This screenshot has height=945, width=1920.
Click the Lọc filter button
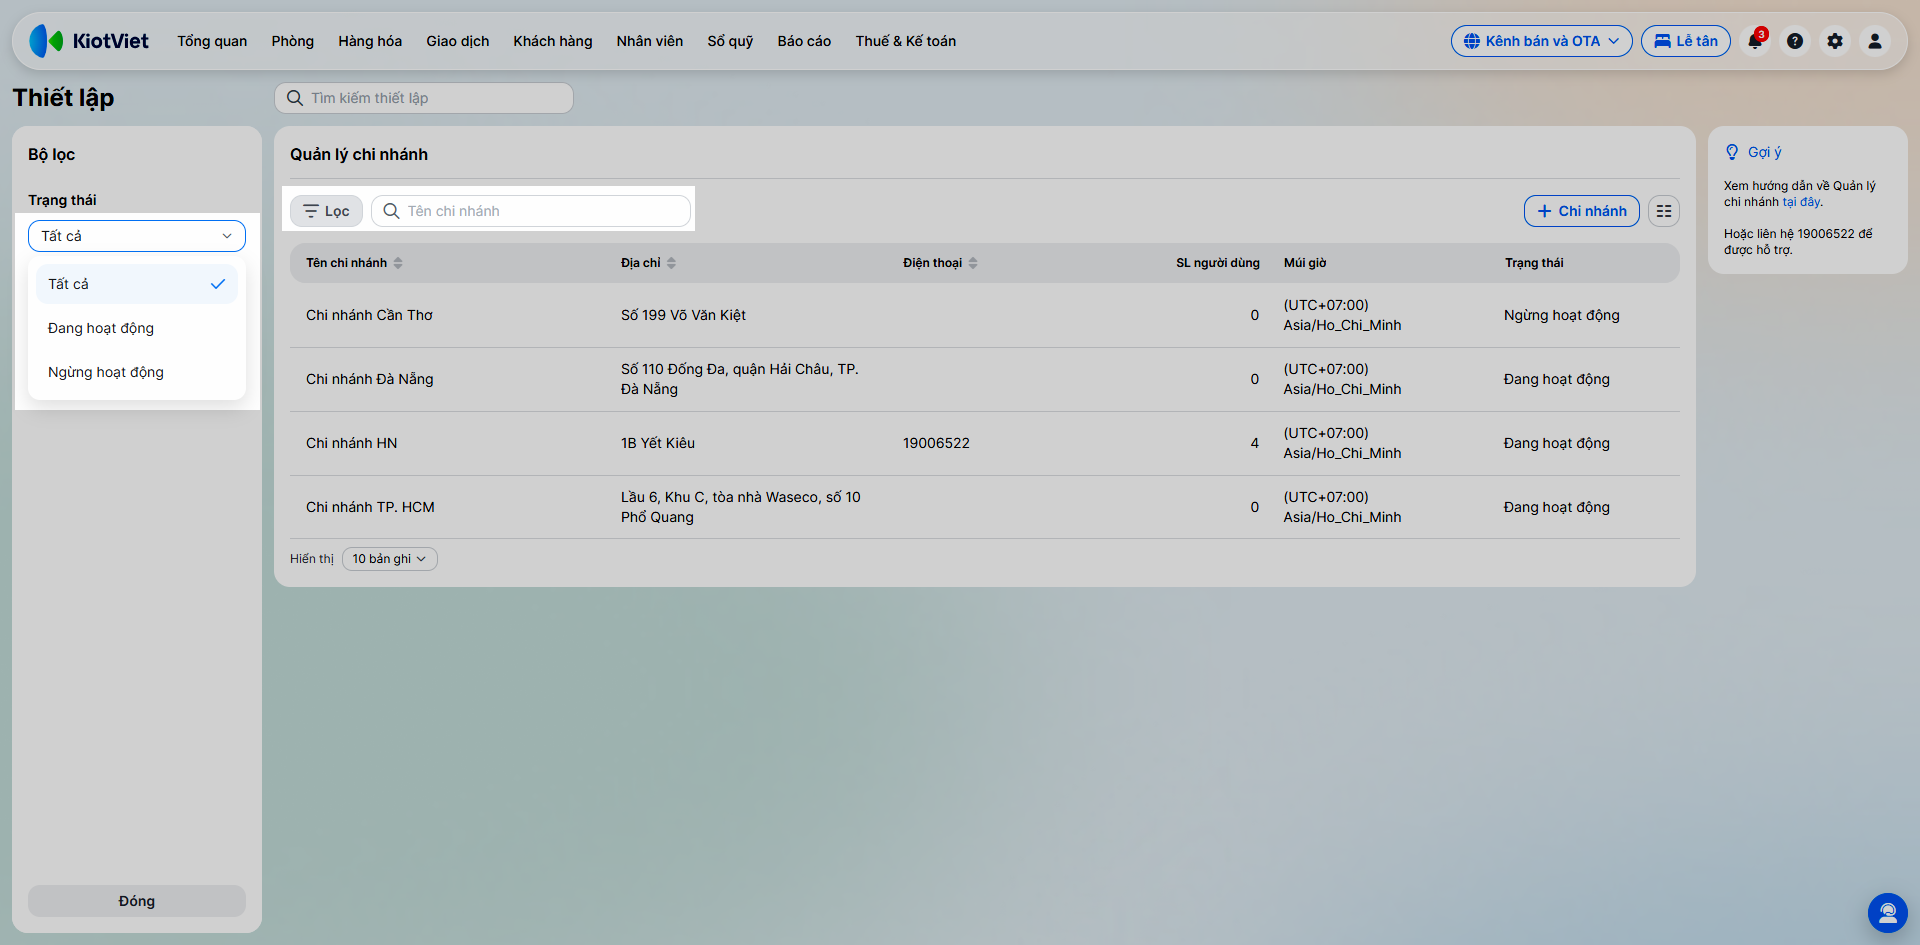(326, 211)
